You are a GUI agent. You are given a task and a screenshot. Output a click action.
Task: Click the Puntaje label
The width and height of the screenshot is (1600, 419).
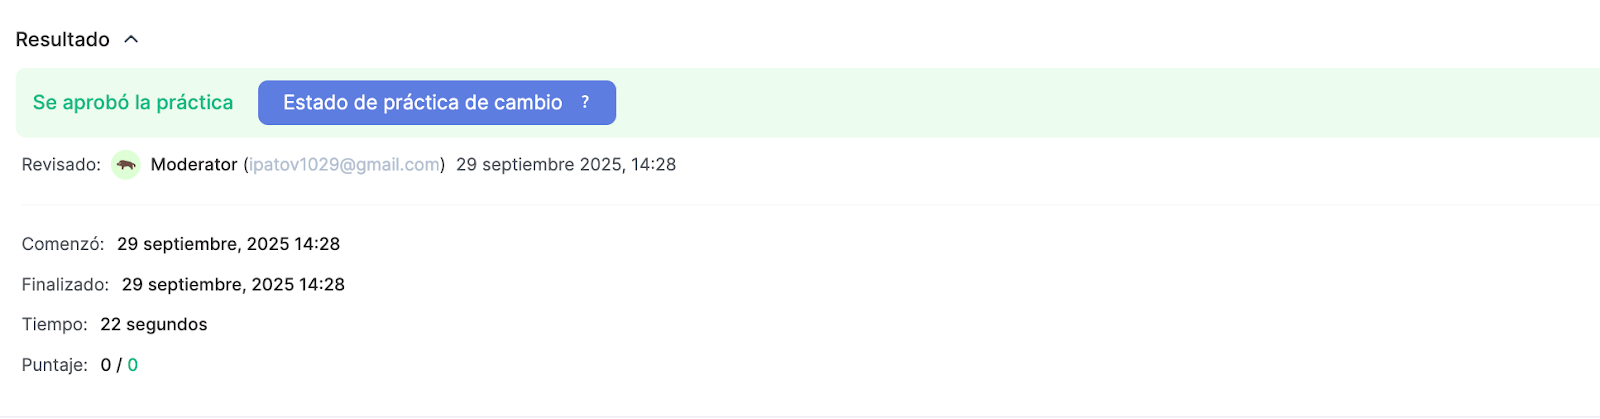[x=54, y=365]
